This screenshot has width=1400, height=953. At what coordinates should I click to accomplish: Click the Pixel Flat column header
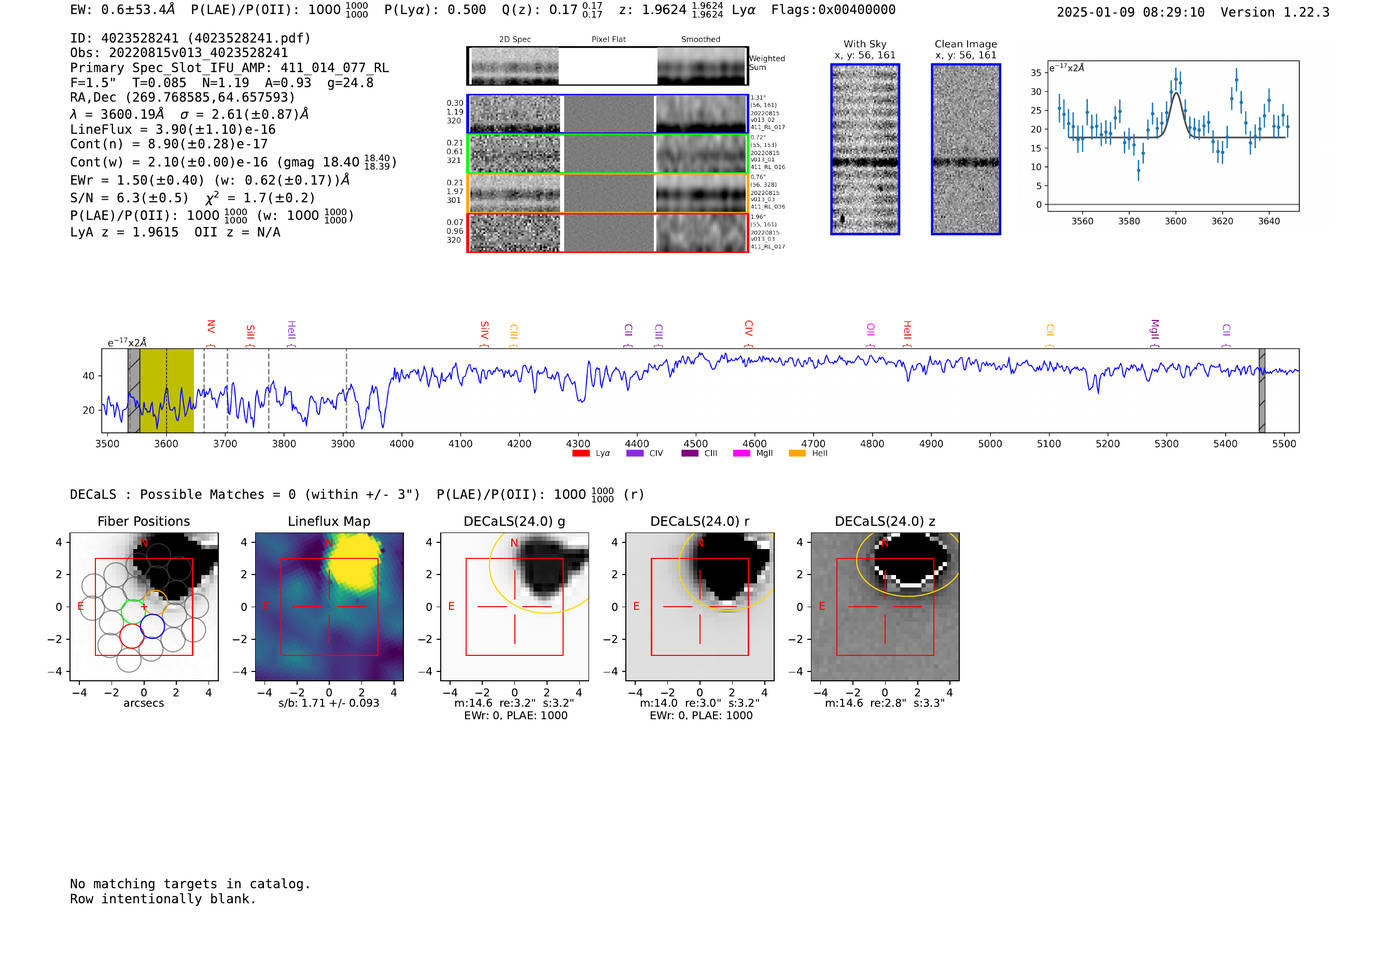pos(608,39)
